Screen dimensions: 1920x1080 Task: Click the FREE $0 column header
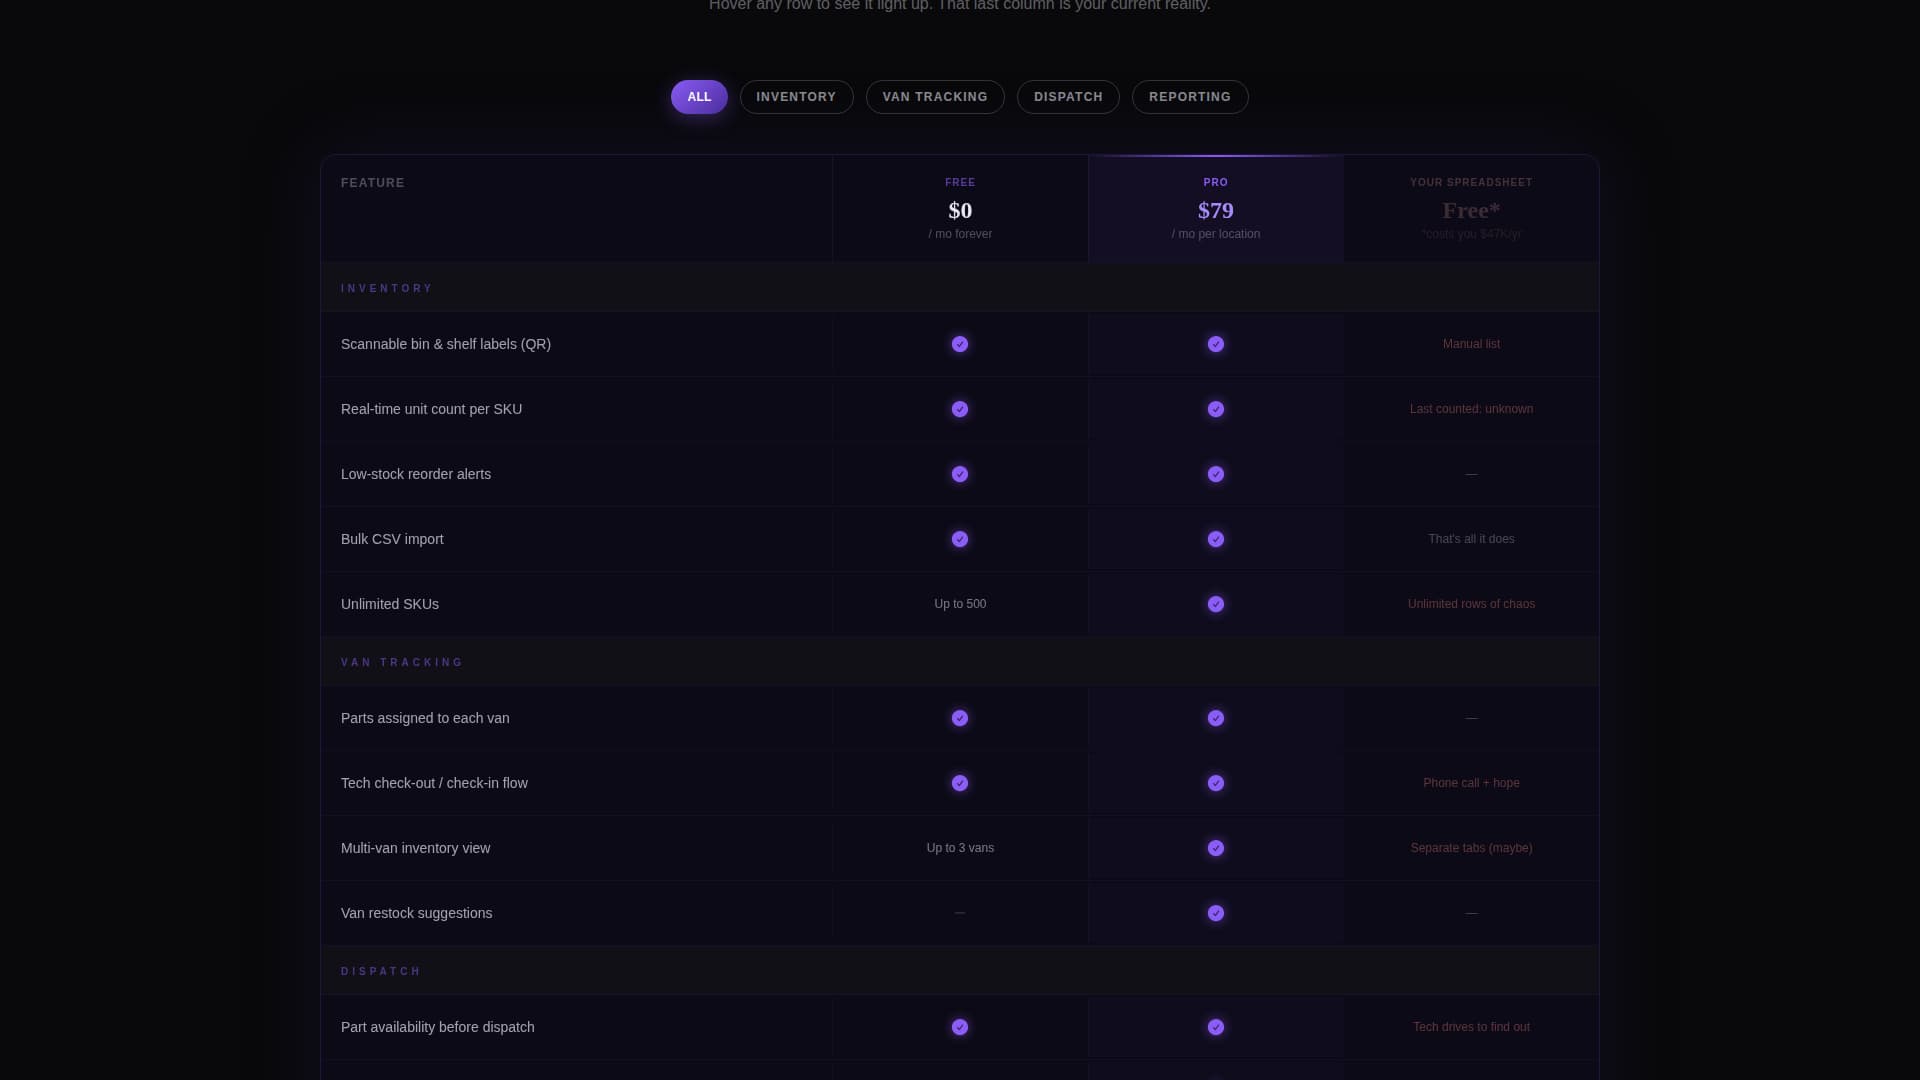[960, 208]
